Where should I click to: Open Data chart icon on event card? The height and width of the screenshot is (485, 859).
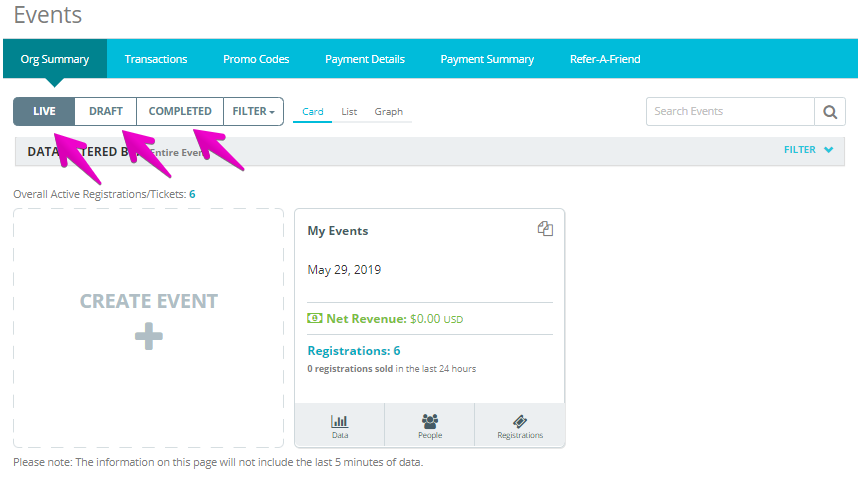(340, 421)
